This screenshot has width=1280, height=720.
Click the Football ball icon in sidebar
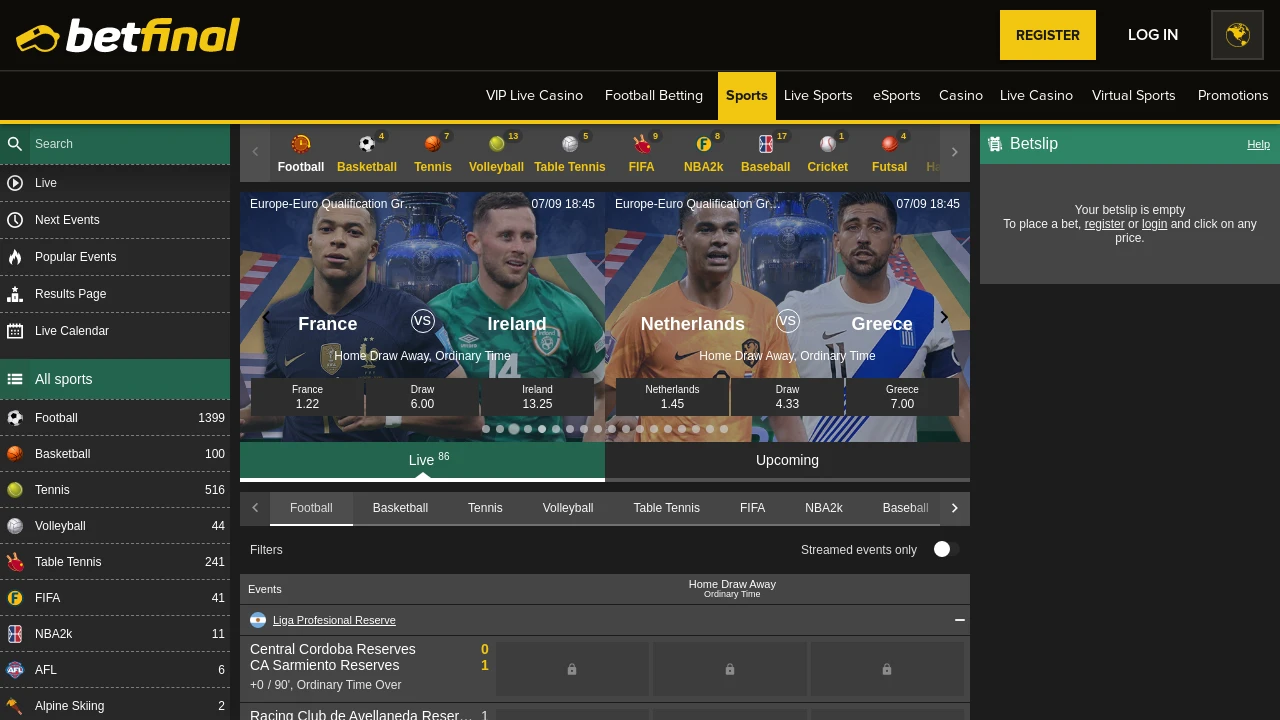point(15,418)
